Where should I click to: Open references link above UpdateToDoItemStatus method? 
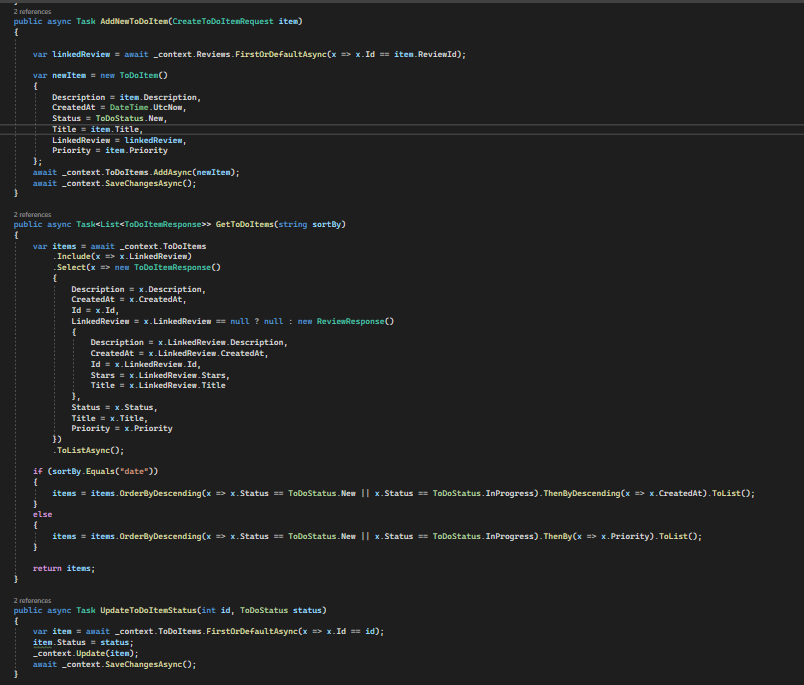click(x=32, y=600)
